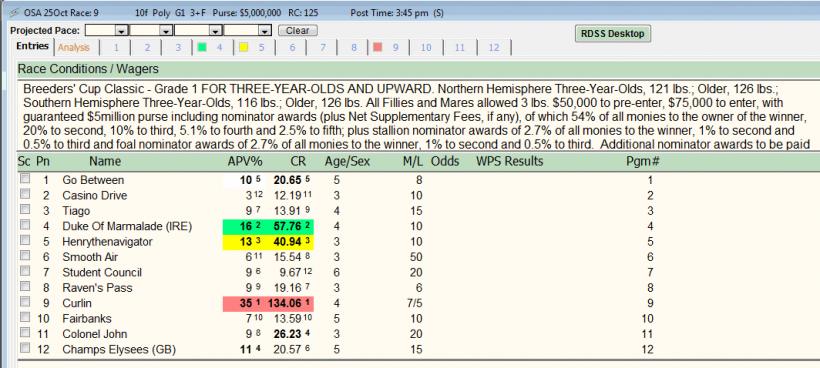The height and width of the screenshot is (368, 820).
Task: Tick the scratch checkbox for Colonel John
Action: (25, 333)
